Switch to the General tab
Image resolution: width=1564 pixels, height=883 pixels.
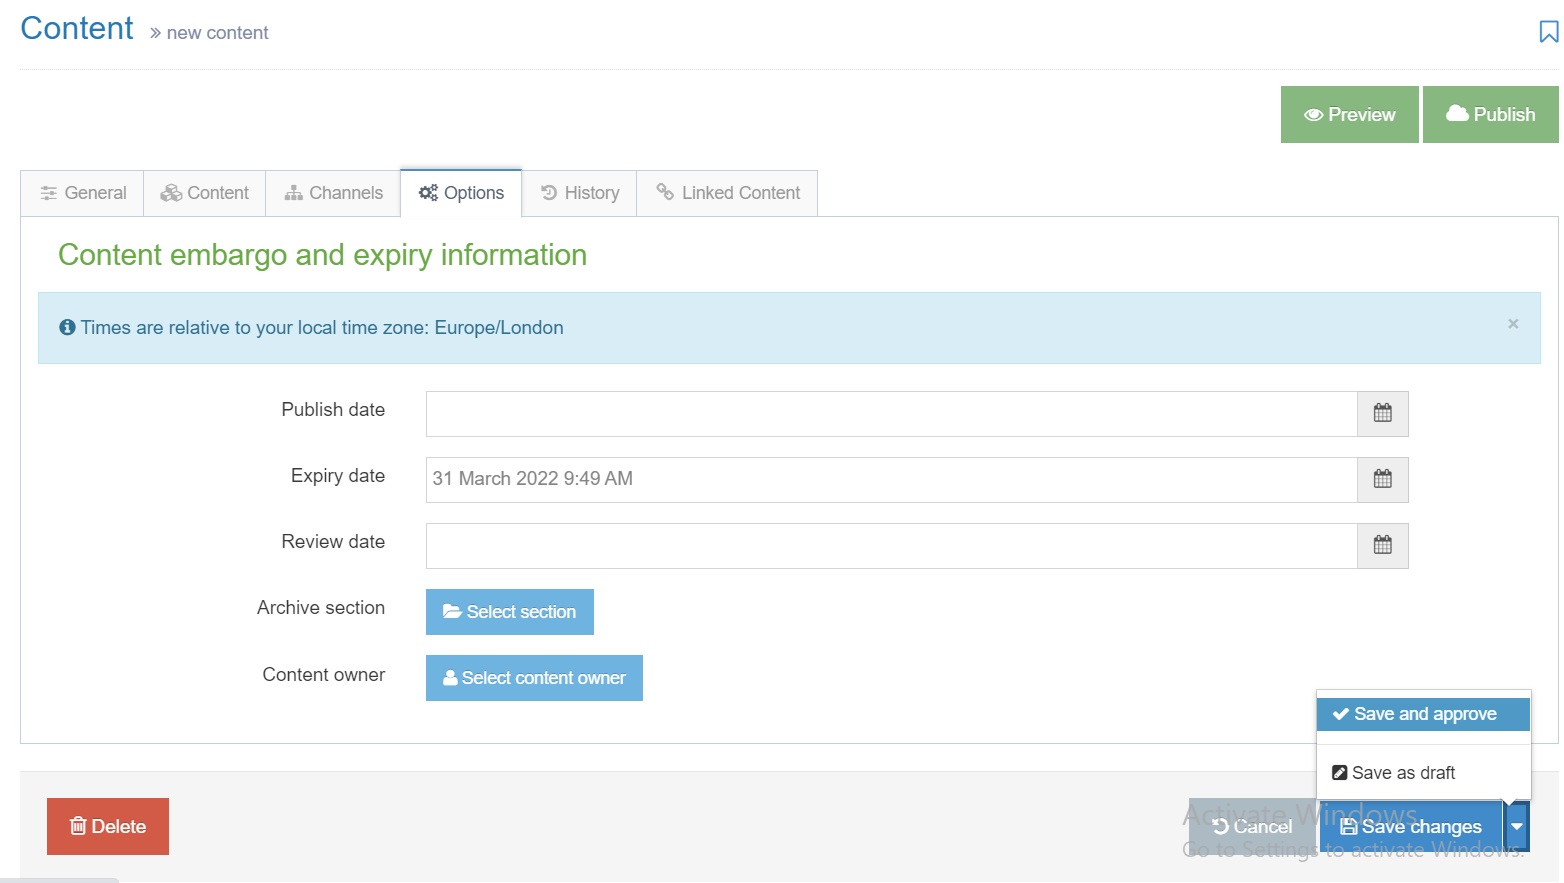pos(82,192)
